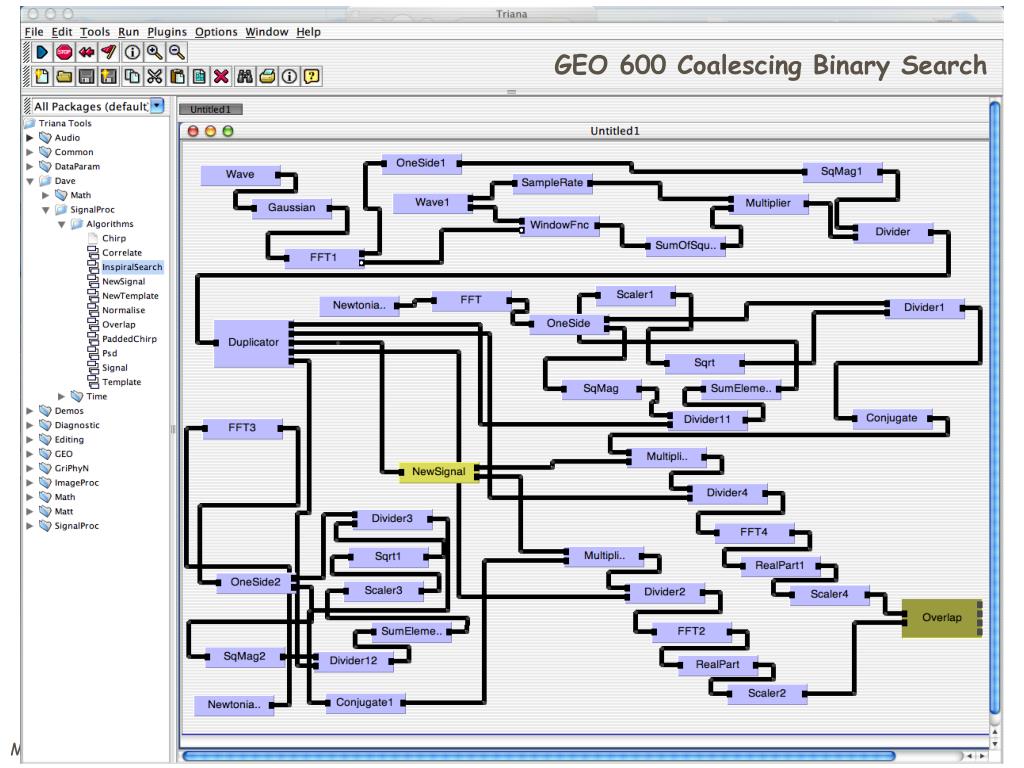1024x768 pixels.
Task: Open the Plugins menu
Action: [167, 31]
